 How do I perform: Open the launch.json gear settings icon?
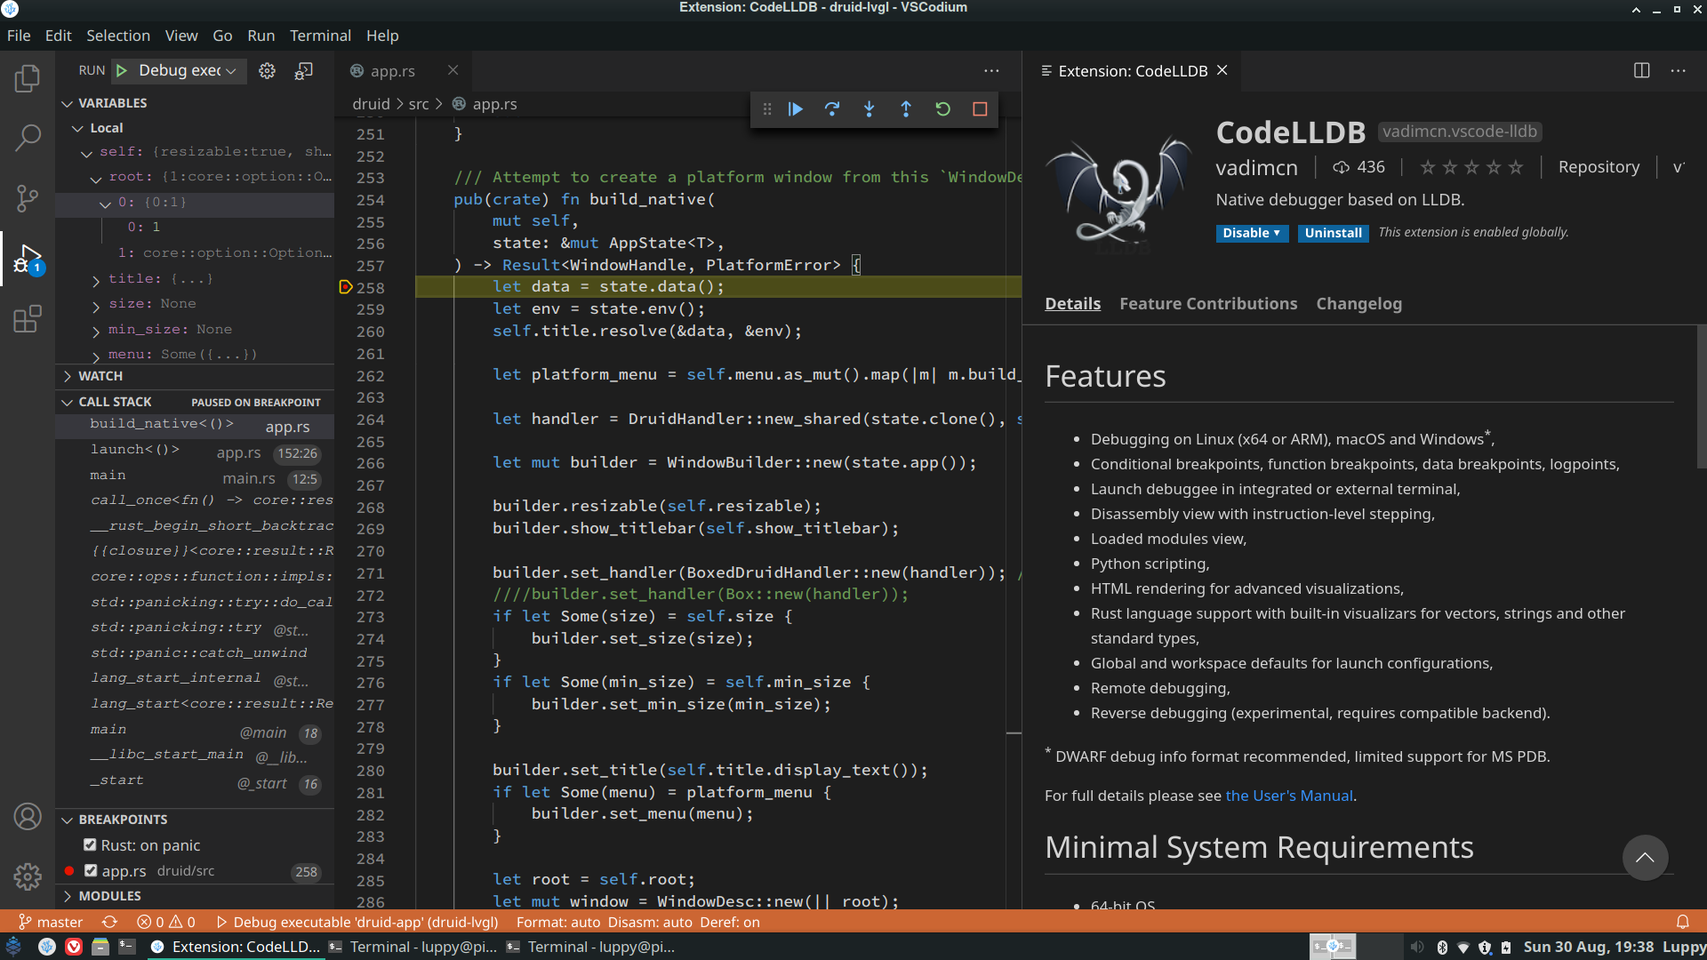[x=267, y=71]
